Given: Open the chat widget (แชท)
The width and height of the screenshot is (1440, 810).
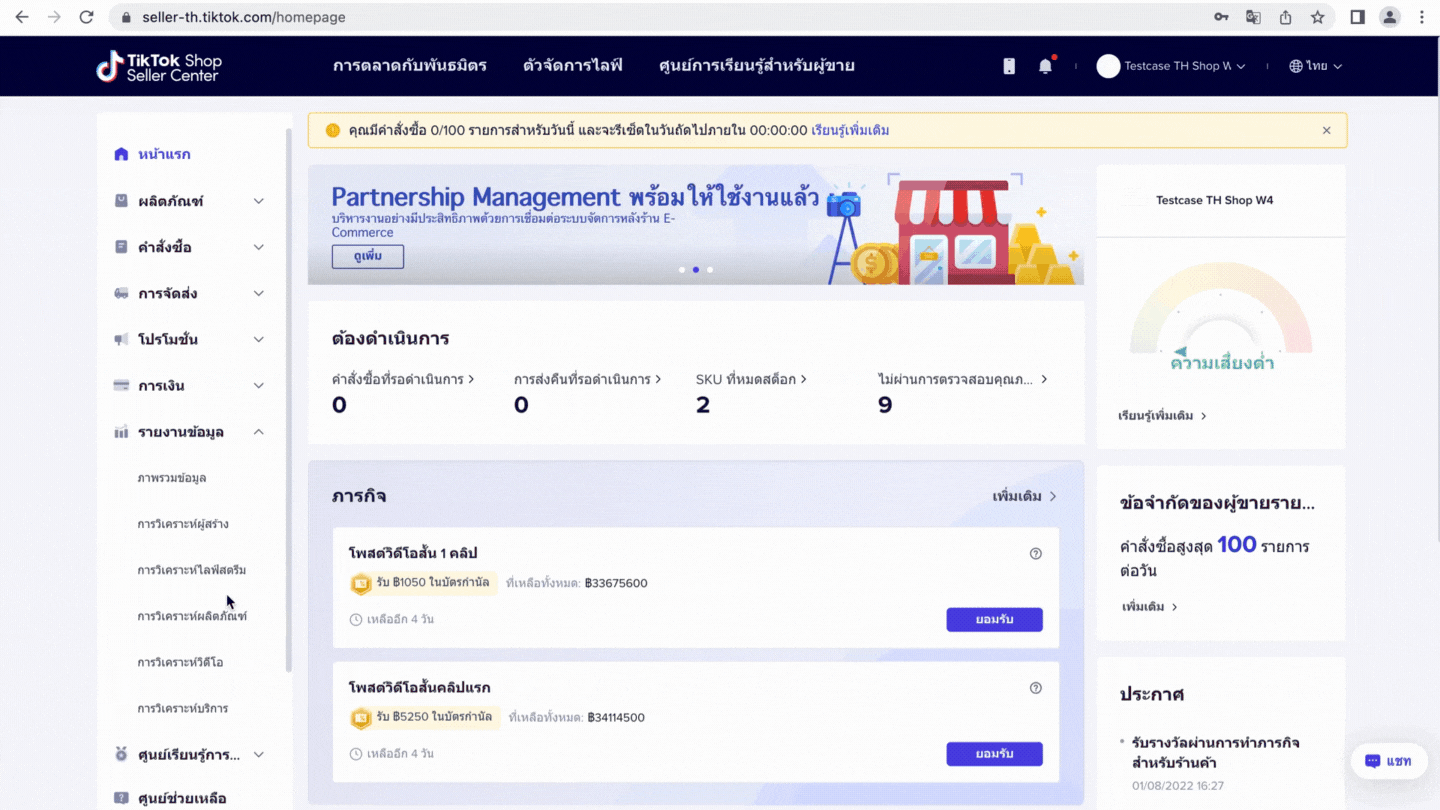Looking at the screenshot, I should tap(1388, 761).
